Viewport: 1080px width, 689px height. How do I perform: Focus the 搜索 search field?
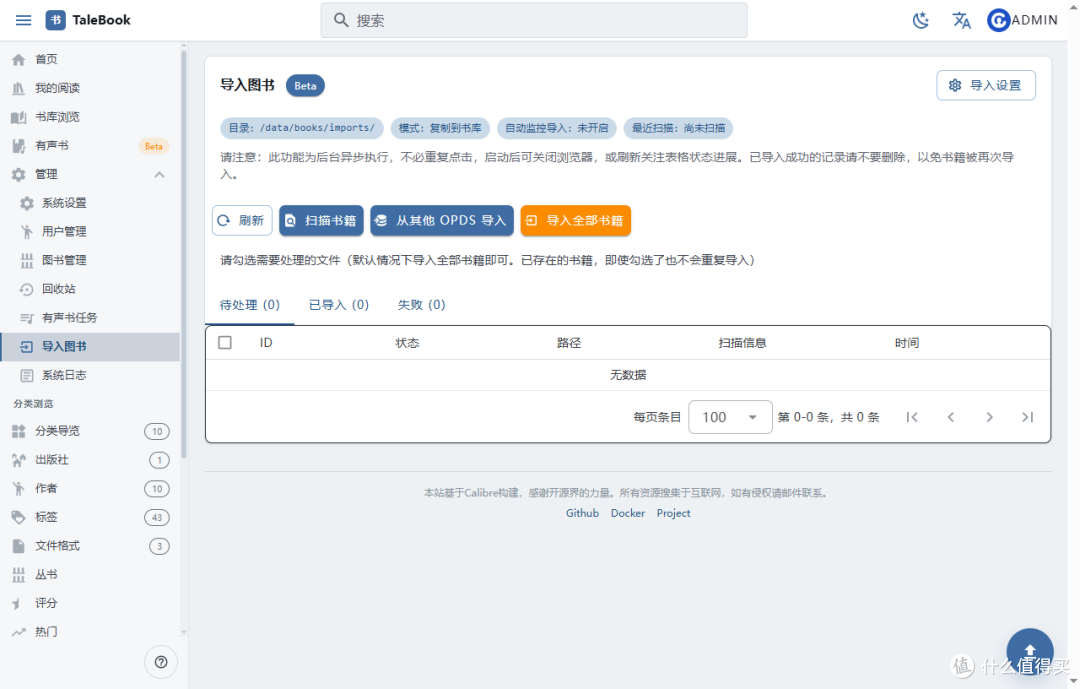534,20
